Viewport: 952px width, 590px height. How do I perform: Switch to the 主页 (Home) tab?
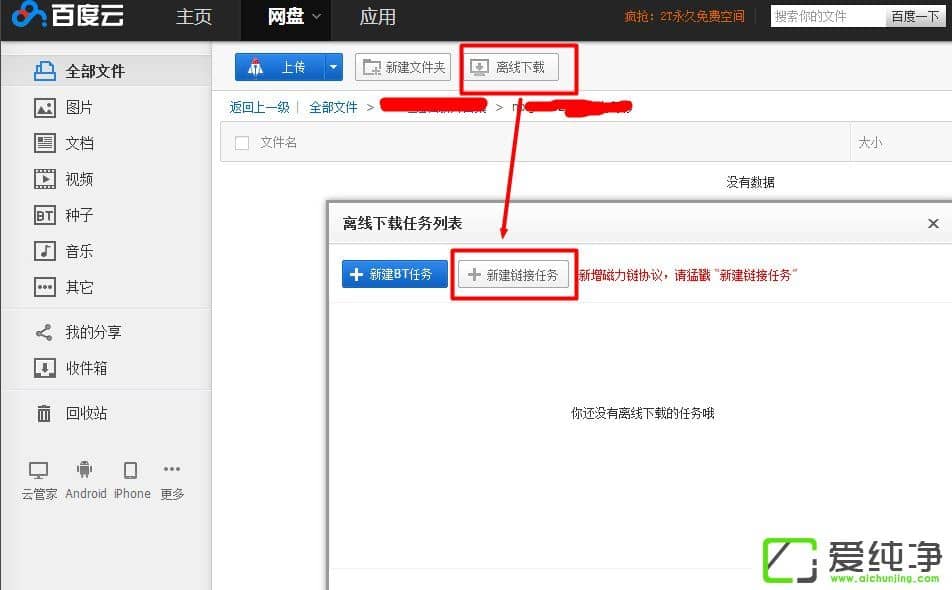pyautogui.click(x=194, y=17)
